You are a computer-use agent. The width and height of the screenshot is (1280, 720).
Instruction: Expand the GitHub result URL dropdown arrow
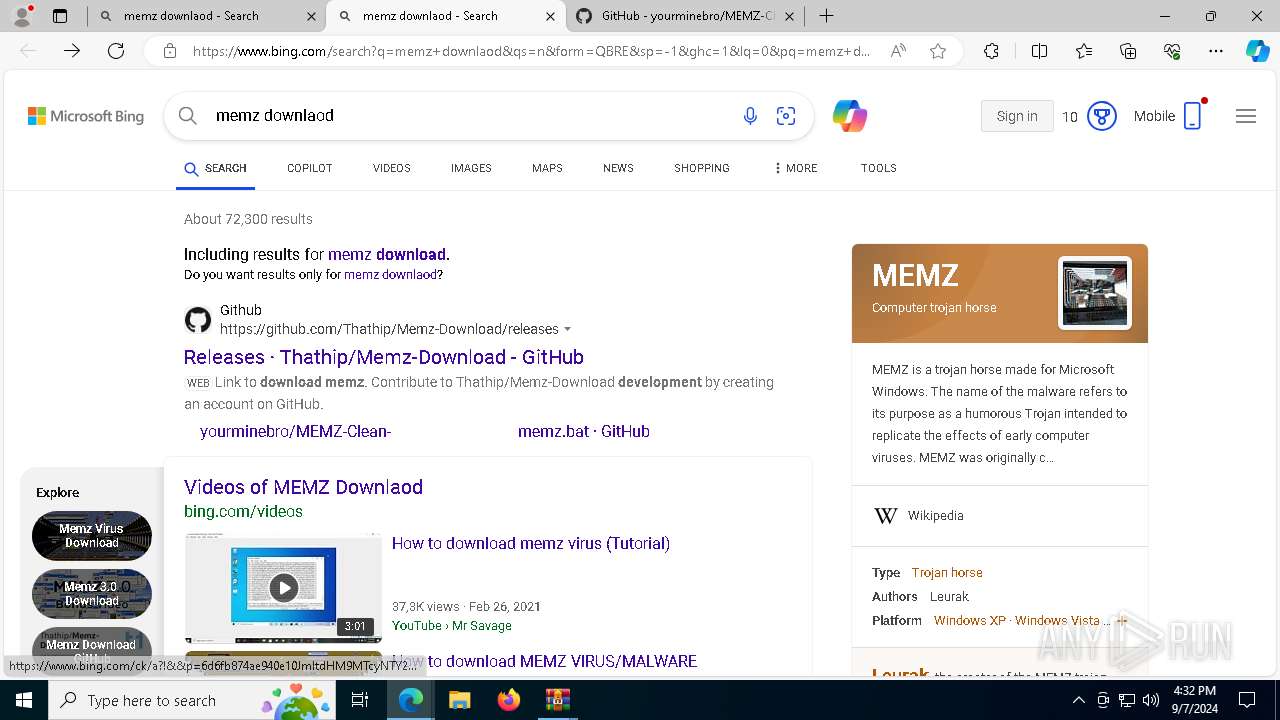568,329
